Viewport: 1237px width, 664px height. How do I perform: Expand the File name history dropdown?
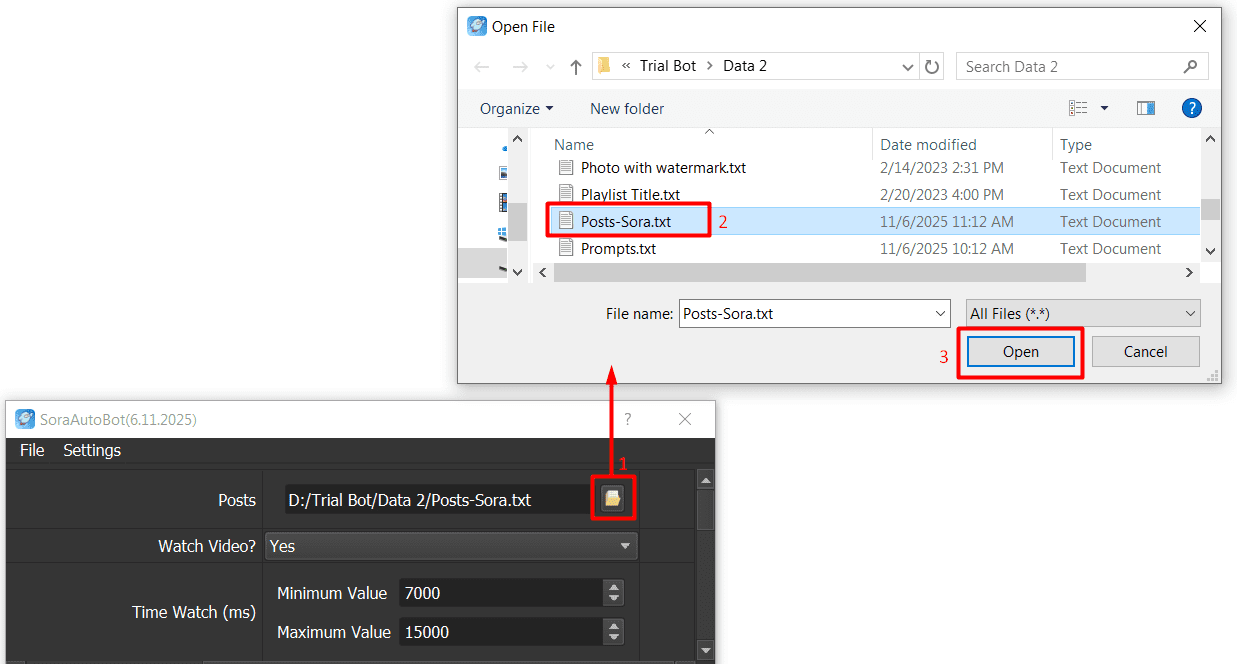coord(940,314)
